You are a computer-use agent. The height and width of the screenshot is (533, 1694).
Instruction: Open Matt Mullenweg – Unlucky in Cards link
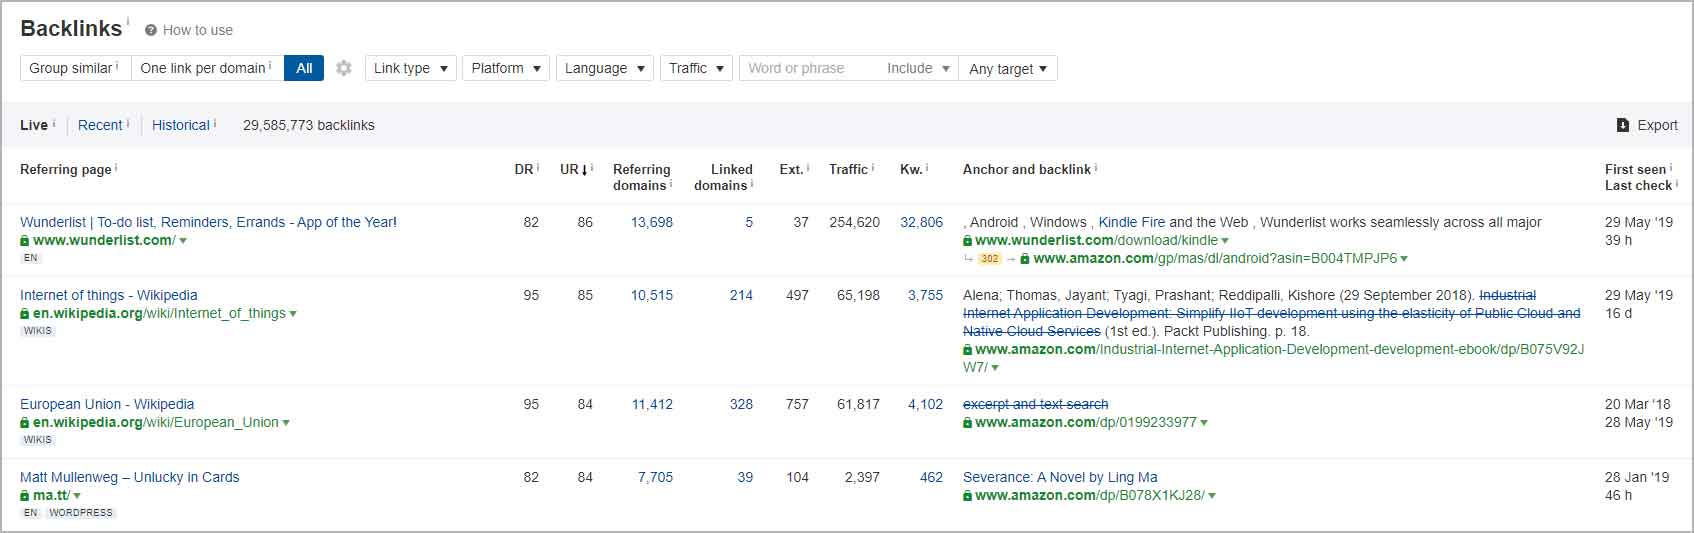130,477
